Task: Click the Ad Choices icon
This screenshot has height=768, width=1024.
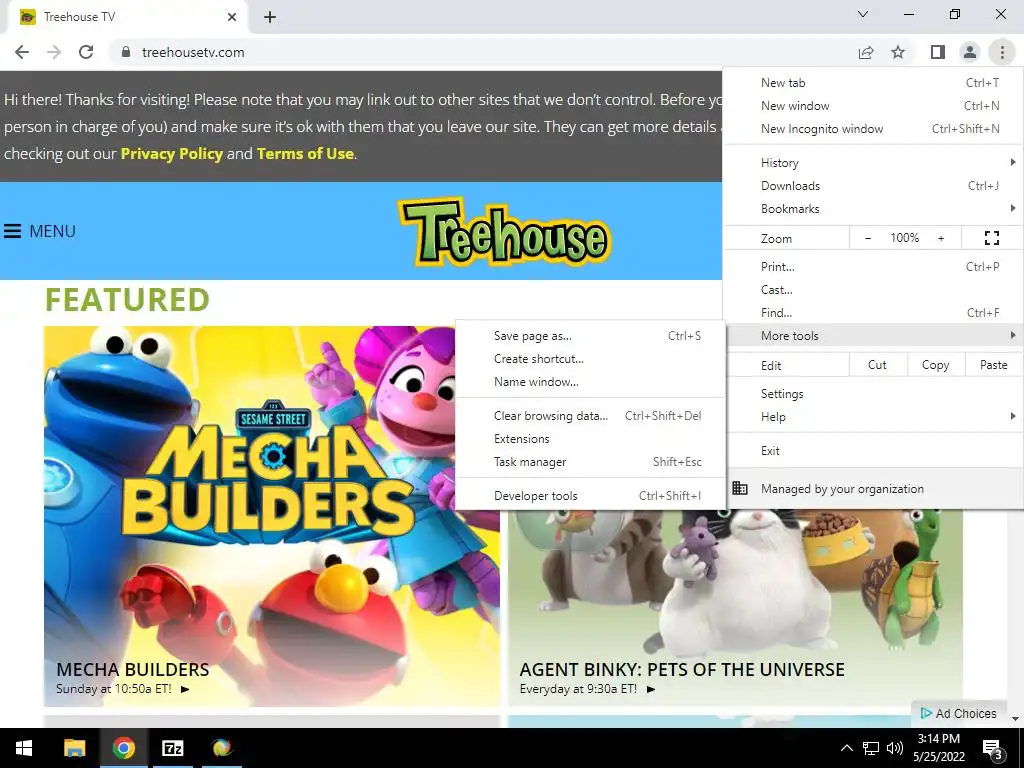Action: pyautogui.click(x=925, y=713)
